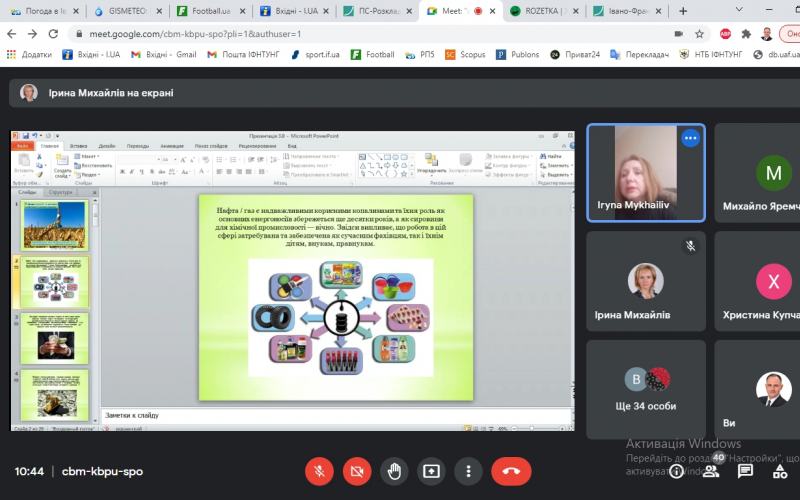Viewport: 800px width, 500px height.
Task: Open a new Chrome tab
Action: pyautogui.click(x=683, y=11)
